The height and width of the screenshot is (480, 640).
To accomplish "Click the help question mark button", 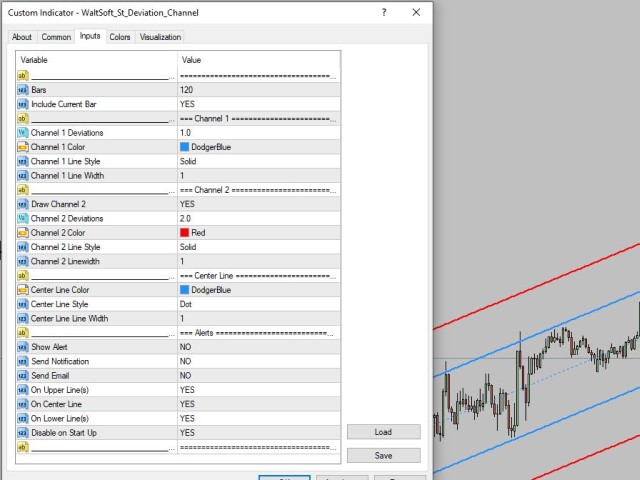I will point(384,13).
